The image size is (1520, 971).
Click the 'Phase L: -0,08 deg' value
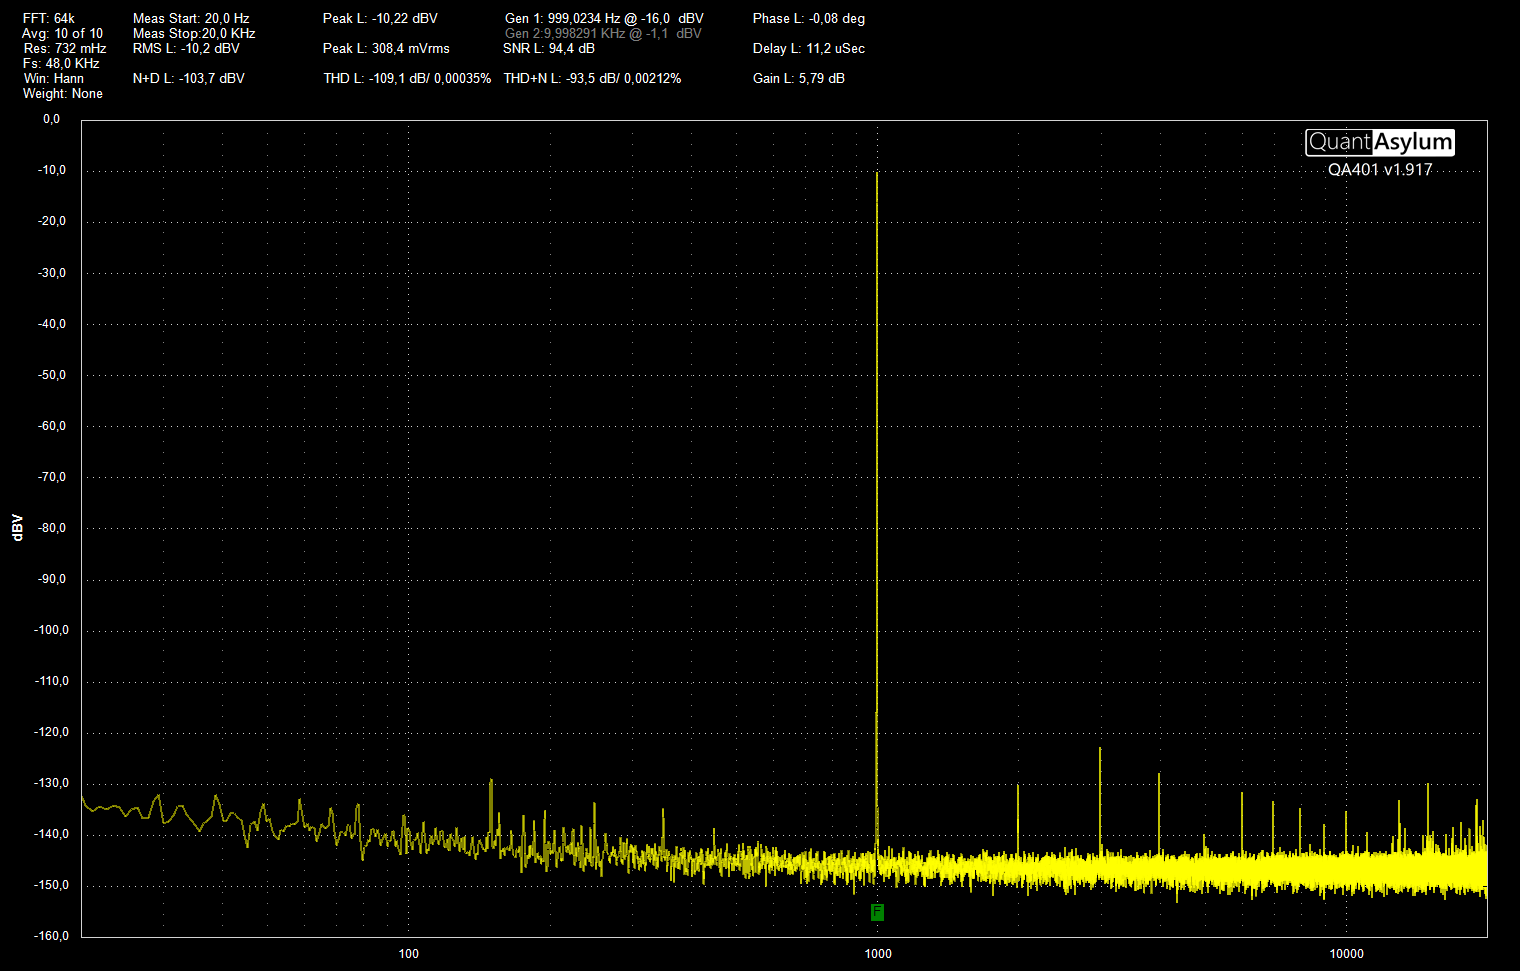coord(809,18)
